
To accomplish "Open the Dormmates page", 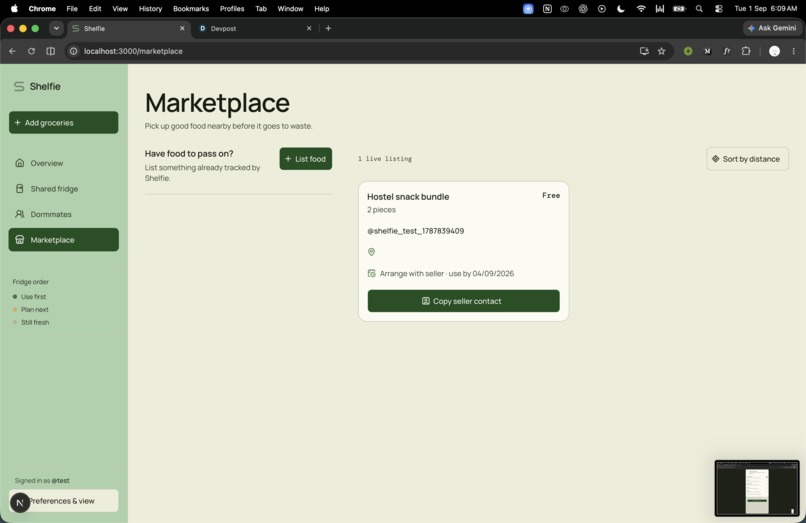I will [x=64, y=214].
